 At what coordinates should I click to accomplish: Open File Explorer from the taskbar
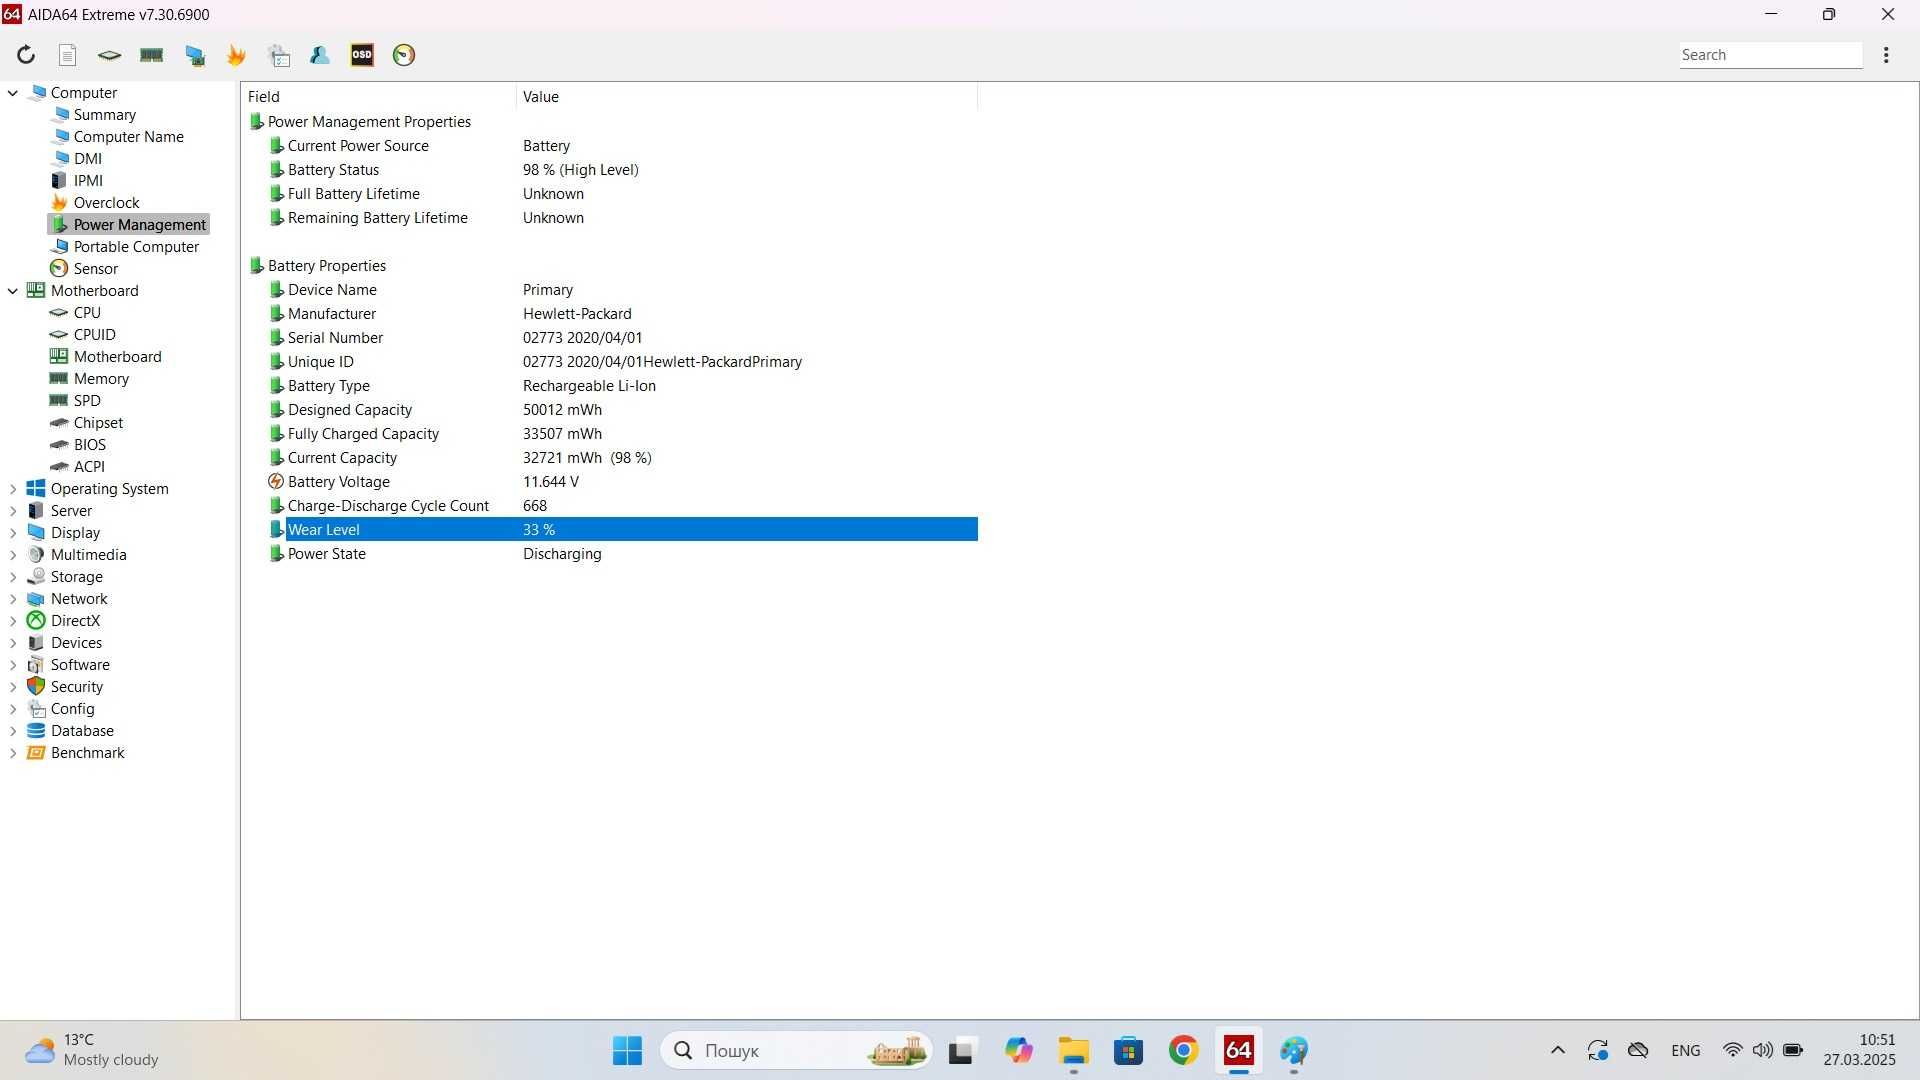pos(1074,1051)
